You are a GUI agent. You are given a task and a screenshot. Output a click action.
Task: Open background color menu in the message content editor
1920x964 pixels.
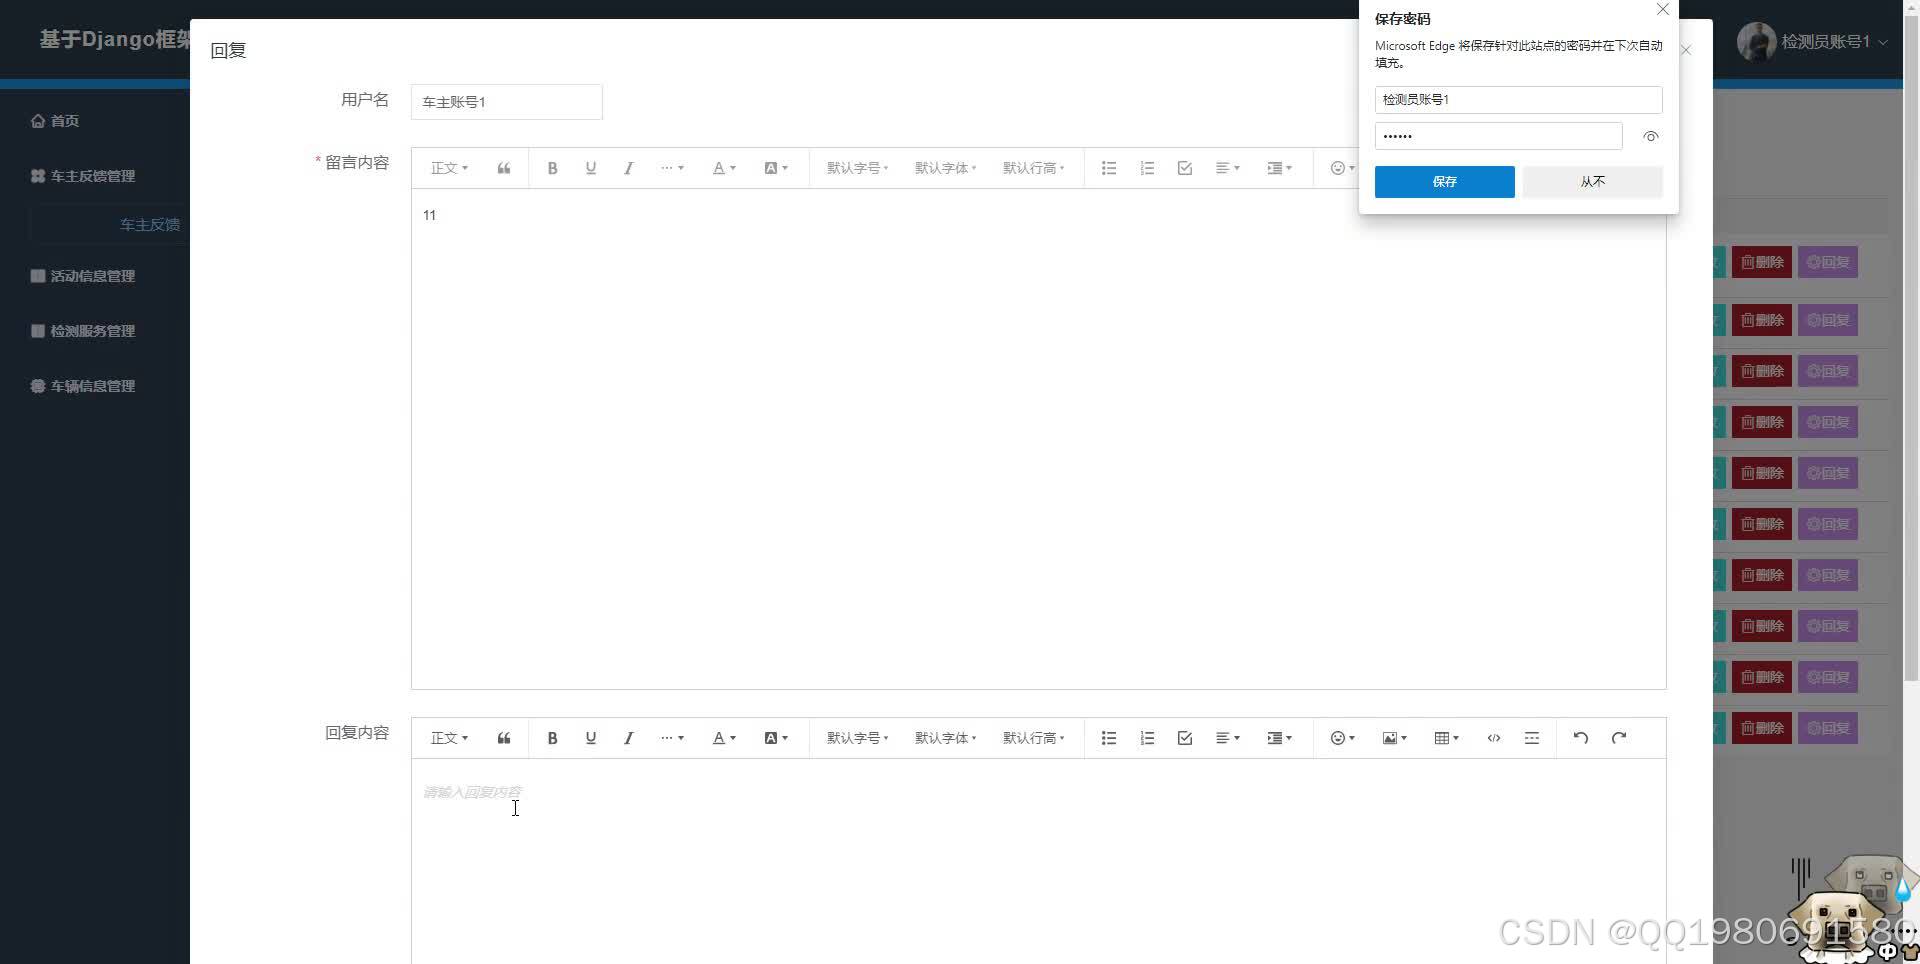tap(776, 168)
